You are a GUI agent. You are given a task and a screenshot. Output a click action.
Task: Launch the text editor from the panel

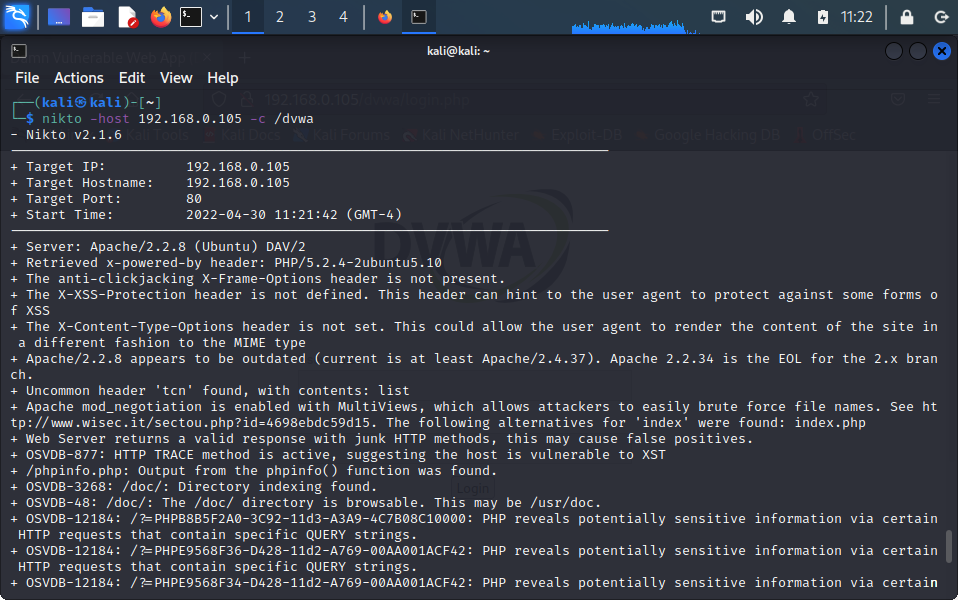point(127,17)
